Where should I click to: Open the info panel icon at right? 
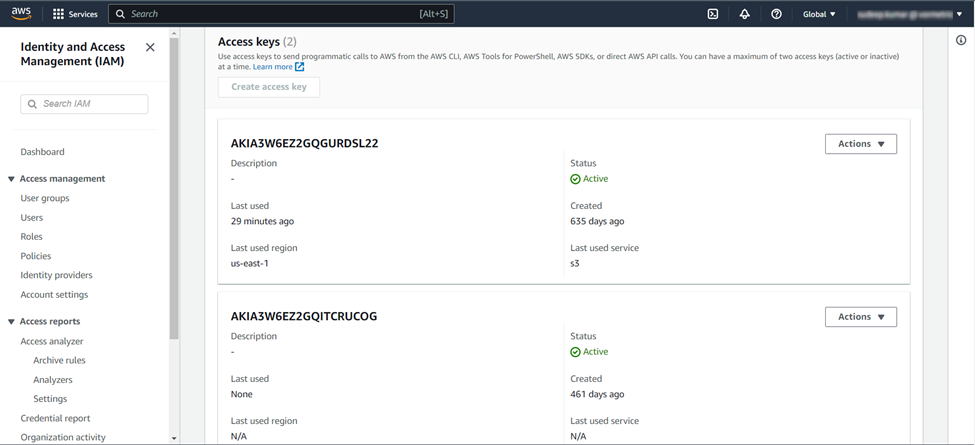click(961, 40)
